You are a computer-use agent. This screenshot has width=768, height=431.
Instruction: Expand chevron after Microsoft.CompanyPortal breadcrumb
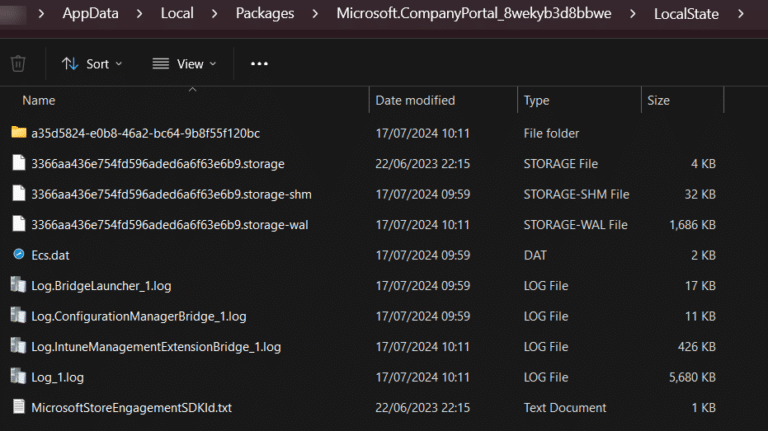[x=633, y=14]
